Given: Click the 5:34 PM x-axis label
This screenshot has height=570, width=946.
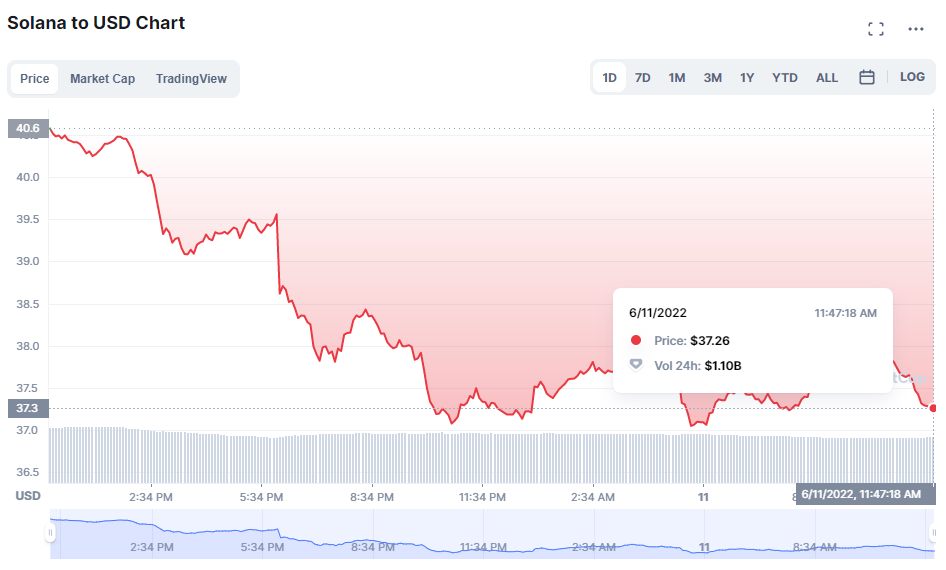Looking at the screenshot, I should click(261, 498).
